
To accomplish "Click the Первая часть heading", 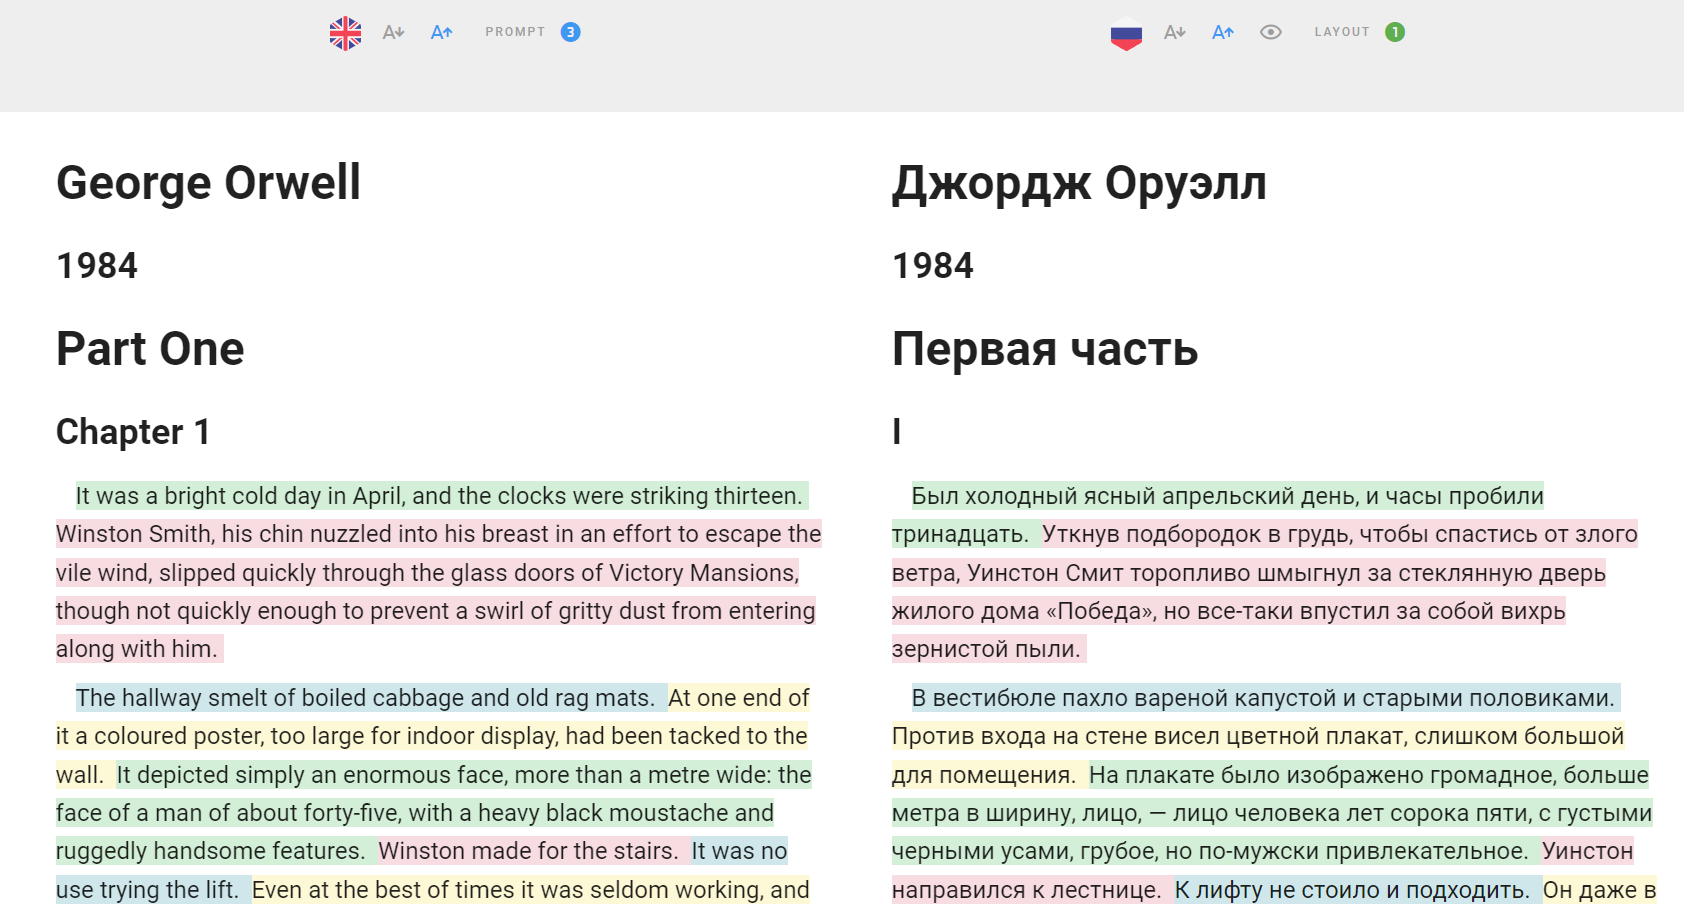I will (x=1044, y=349).
